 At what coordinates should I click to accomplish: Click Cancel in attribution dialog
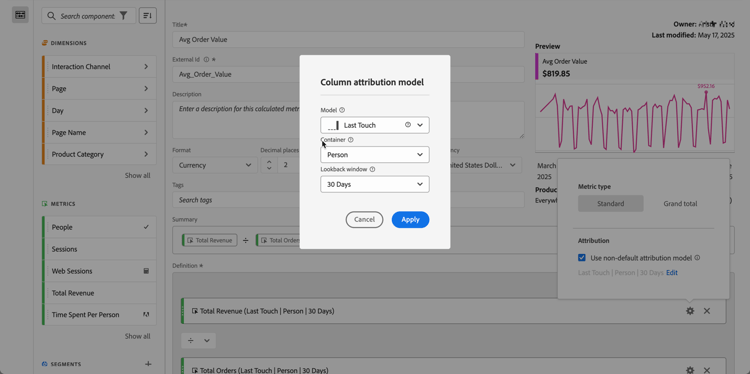pyautogui.click(x=364, y=220)
